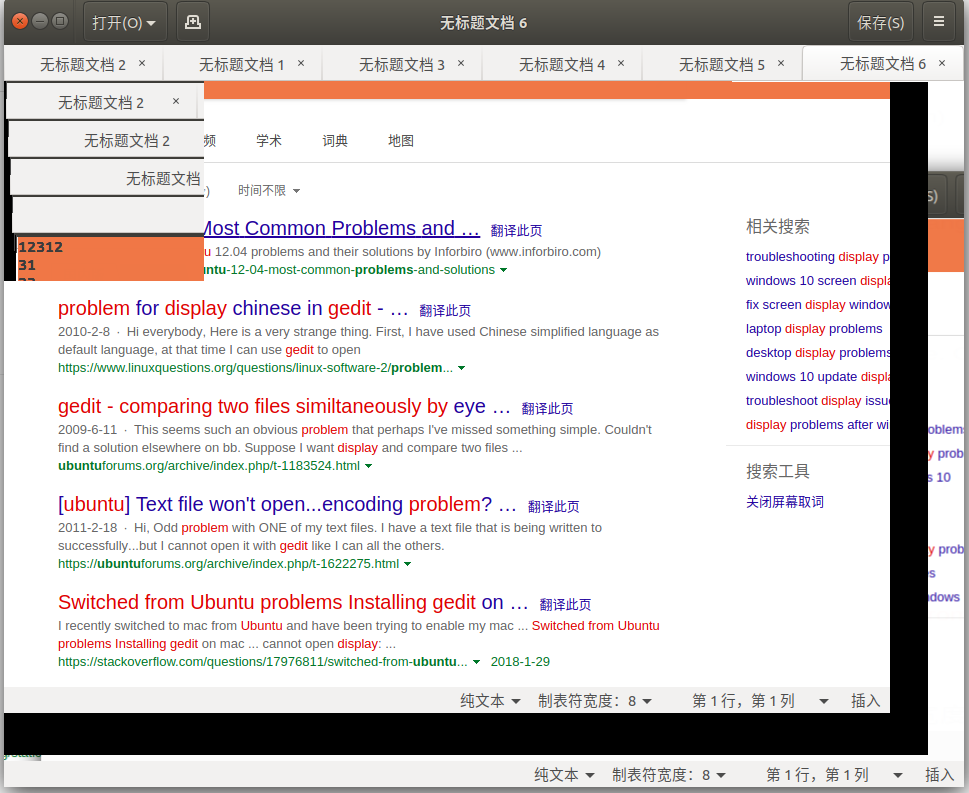Close the 无标题文档 4 tab
The width and height of the screenshot is (969, 793).
click(621, 63)
